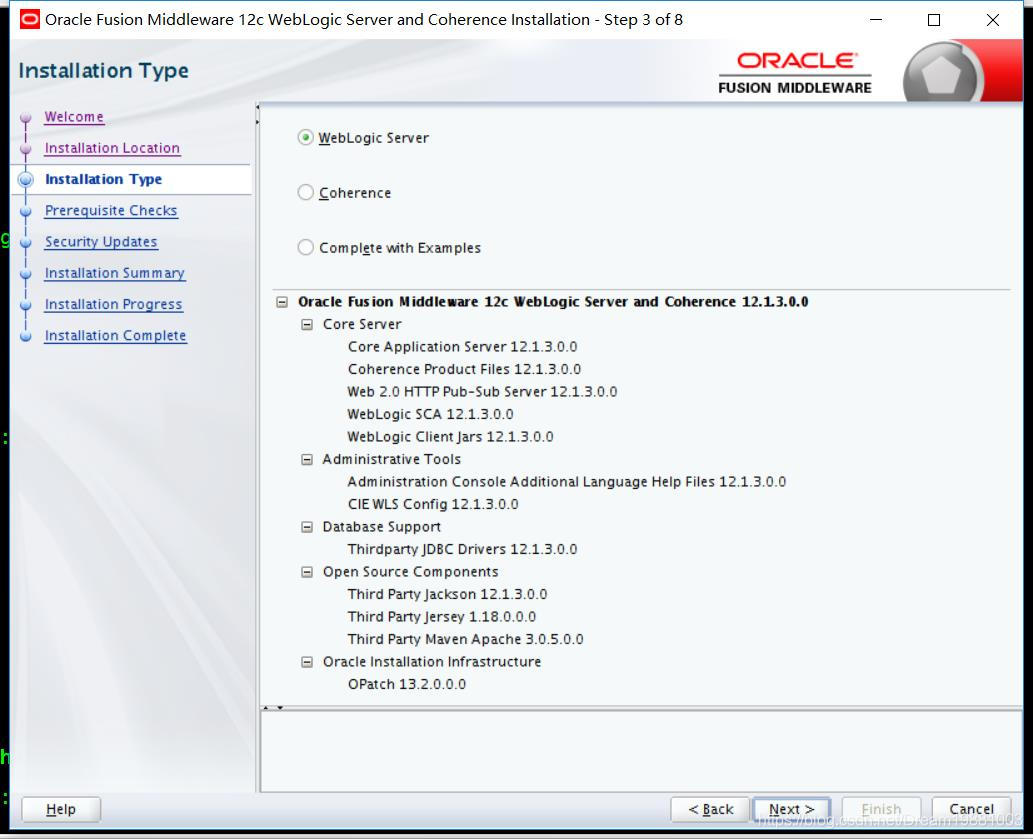Click the Installation Complete step bullet
1033x839 pixels.
pyautogui.click(x=26, y=337)
